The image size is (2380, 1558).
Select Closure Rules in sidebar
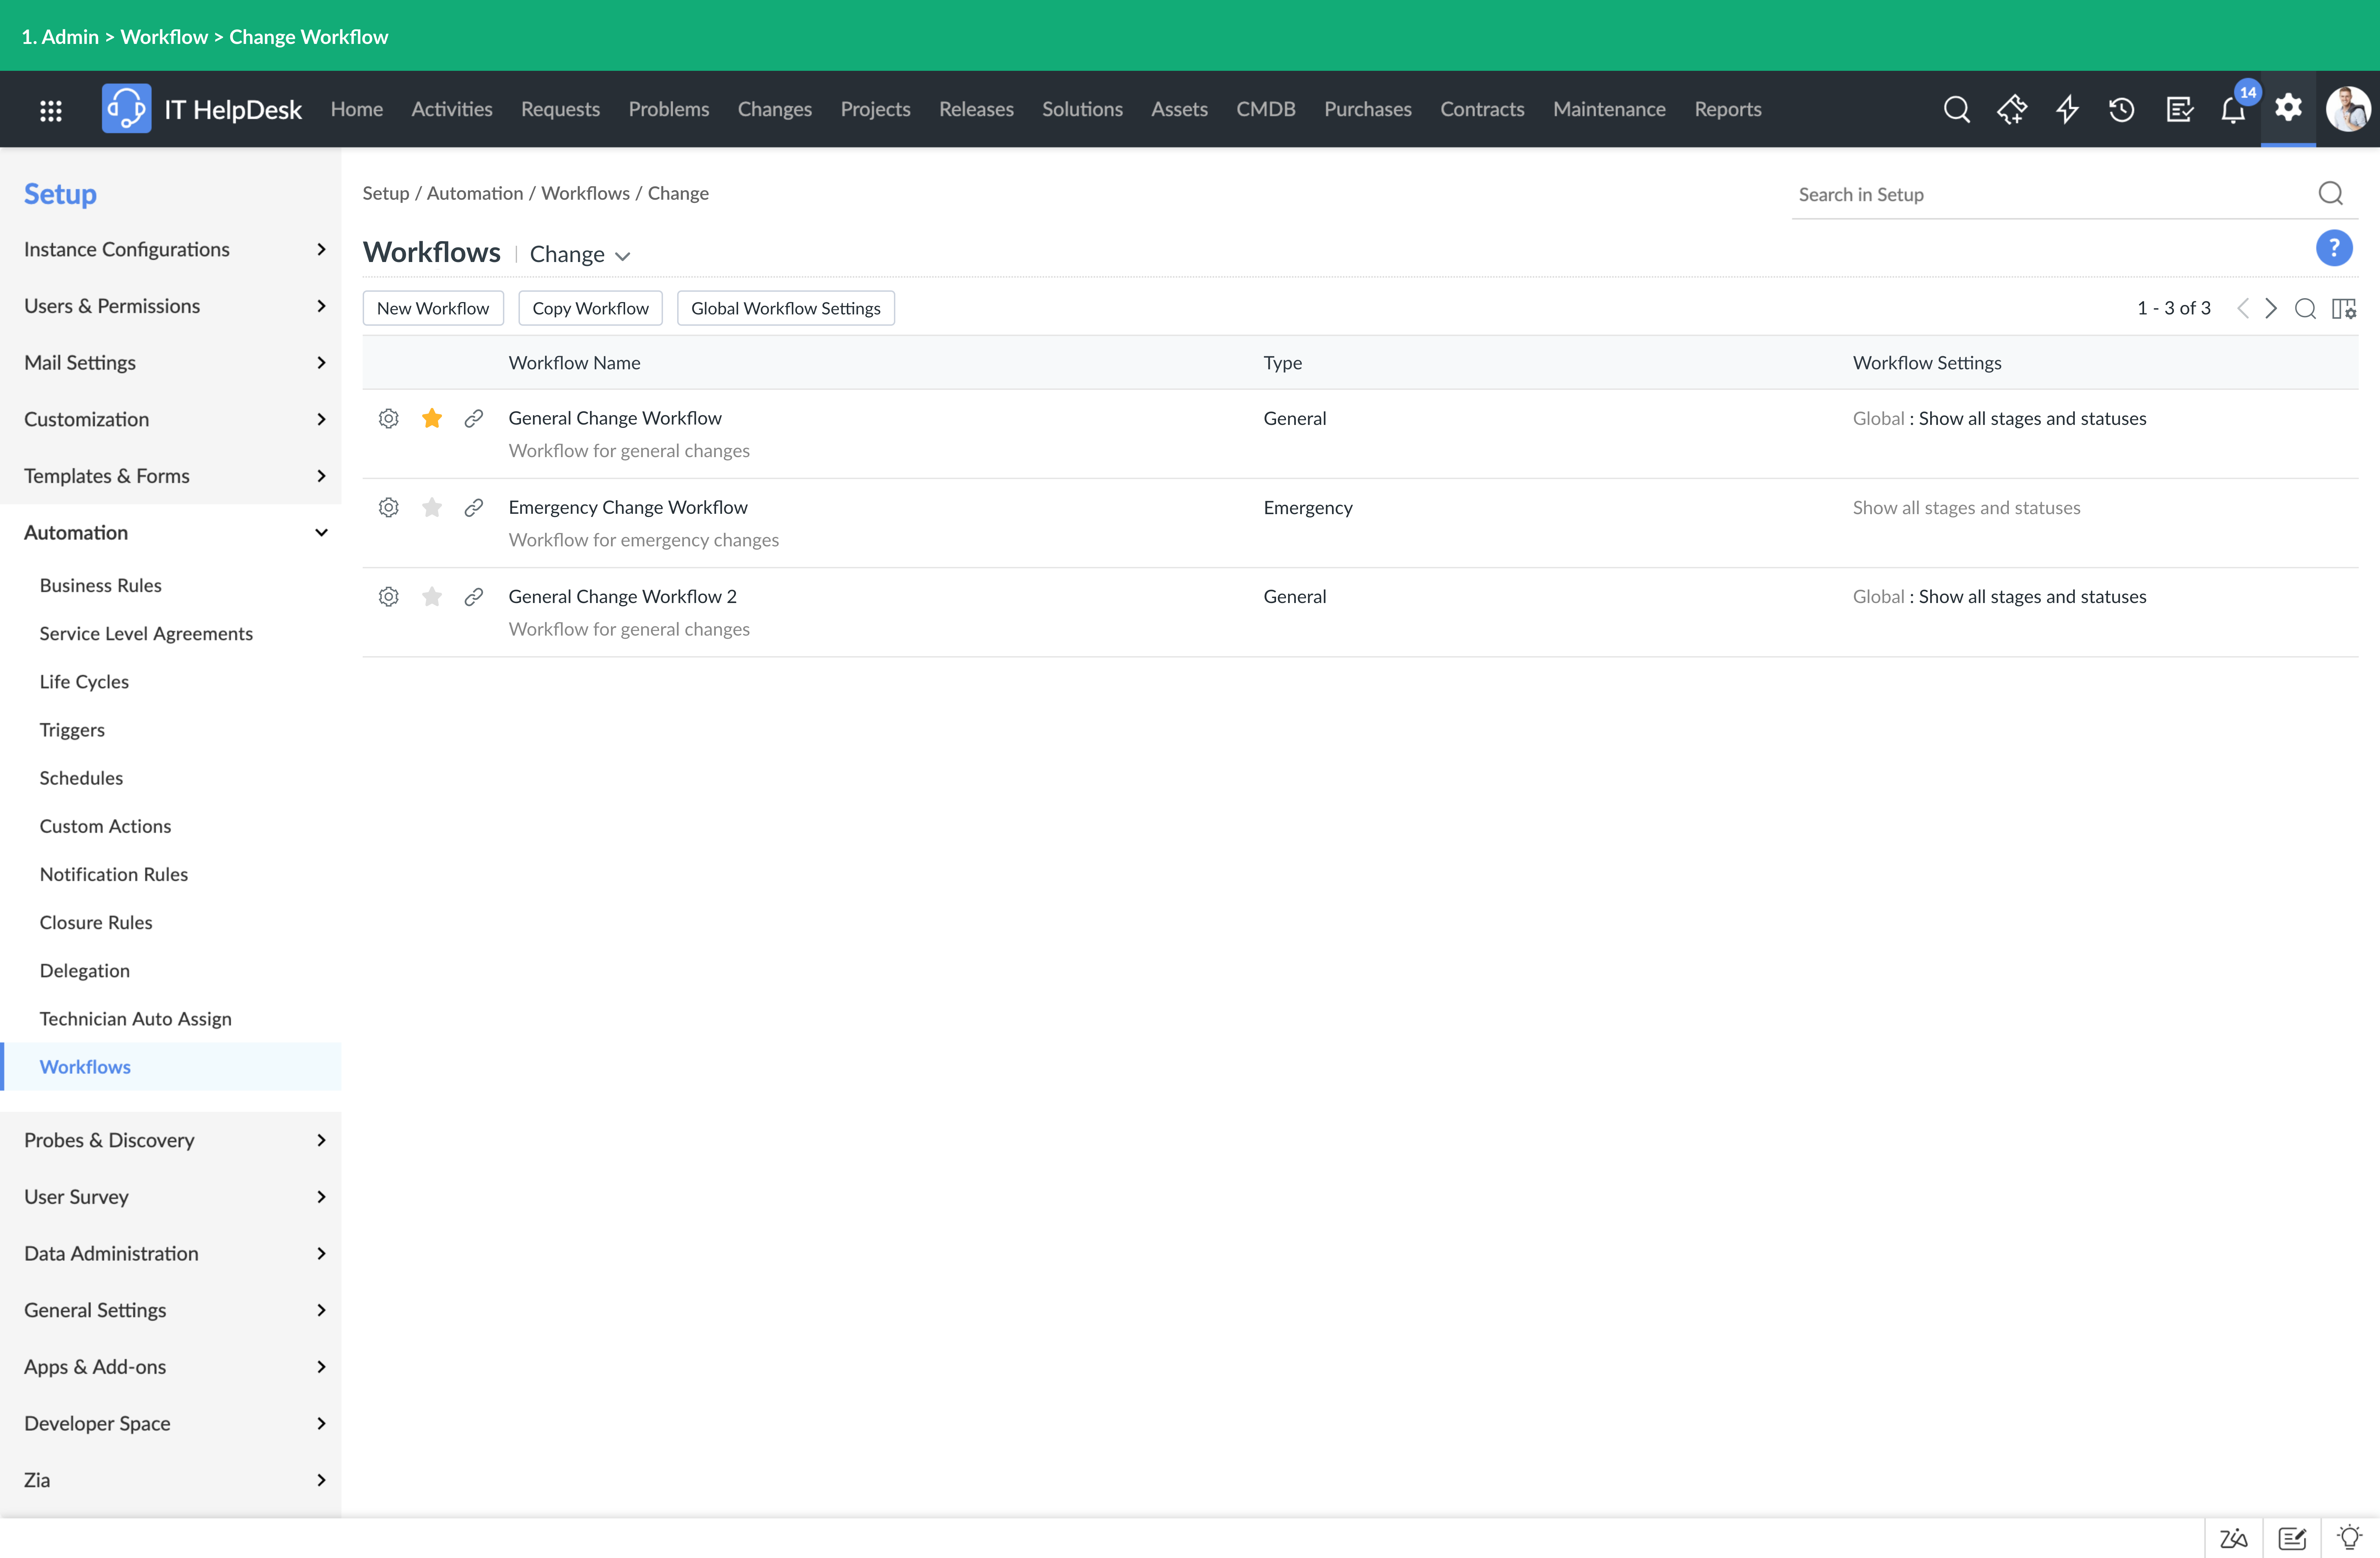[96, 923]
